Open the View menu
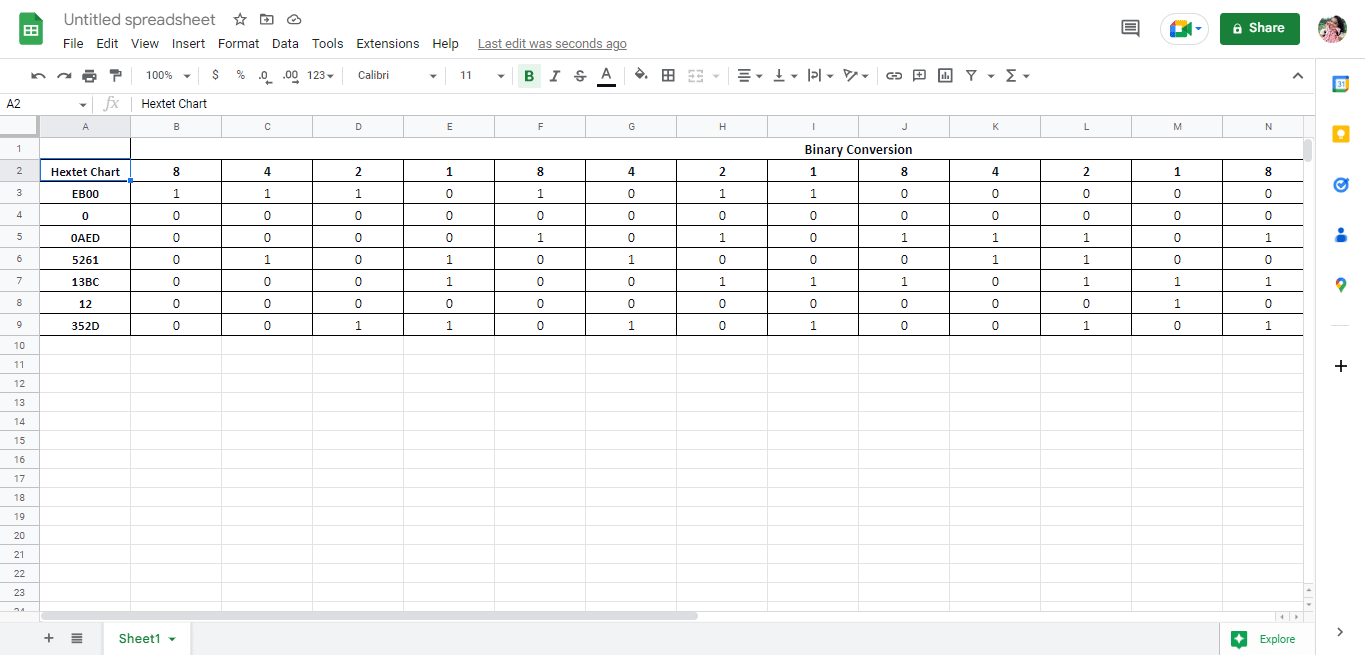This screenshot has height=655, width=1365. coord(145,44)
